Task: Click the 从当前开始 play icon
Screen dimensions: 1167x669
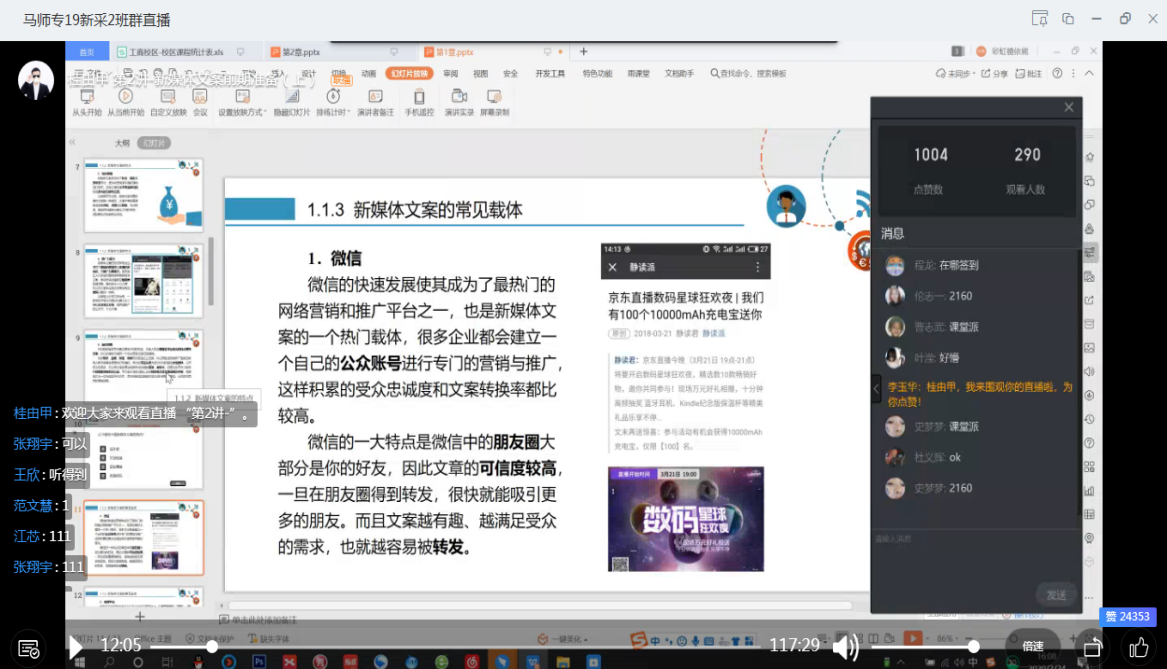Action: pos(125,97)
